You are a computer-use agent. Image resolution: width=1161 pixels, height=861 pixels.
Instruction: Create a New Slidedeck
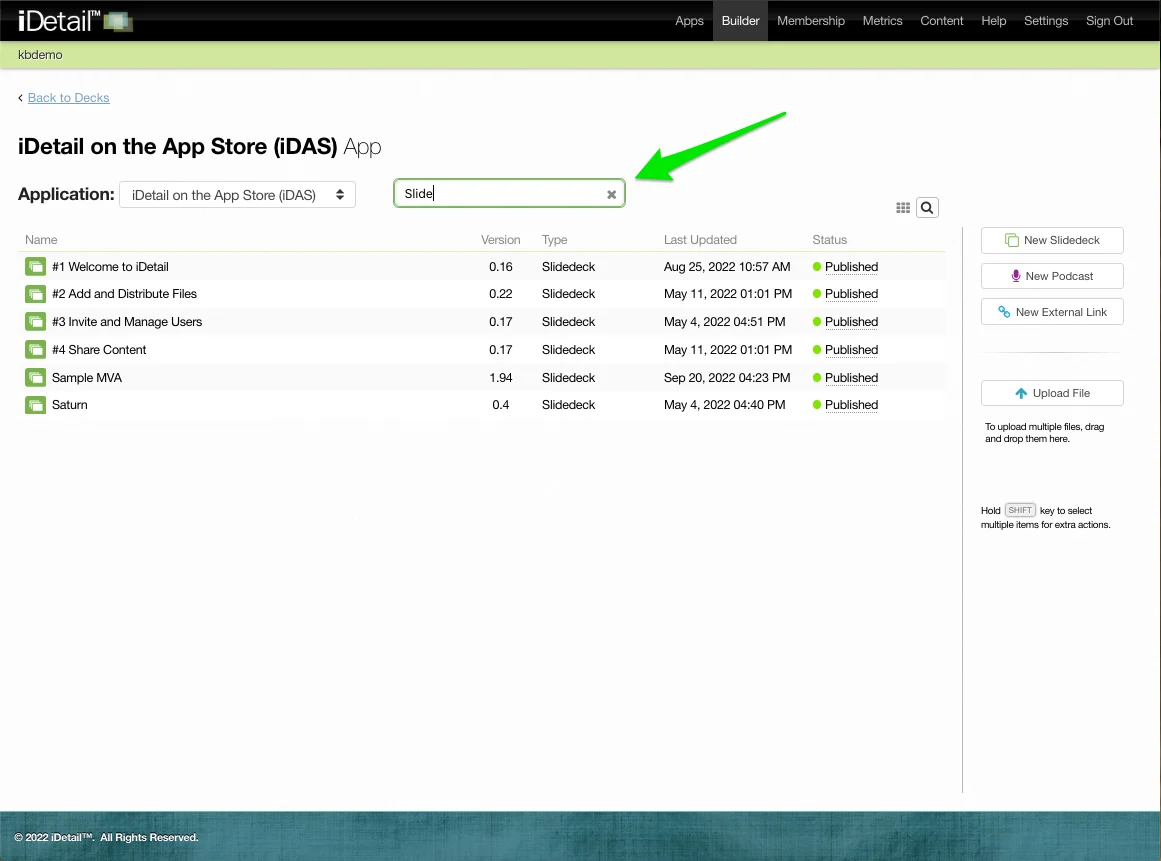[1052, 240]
